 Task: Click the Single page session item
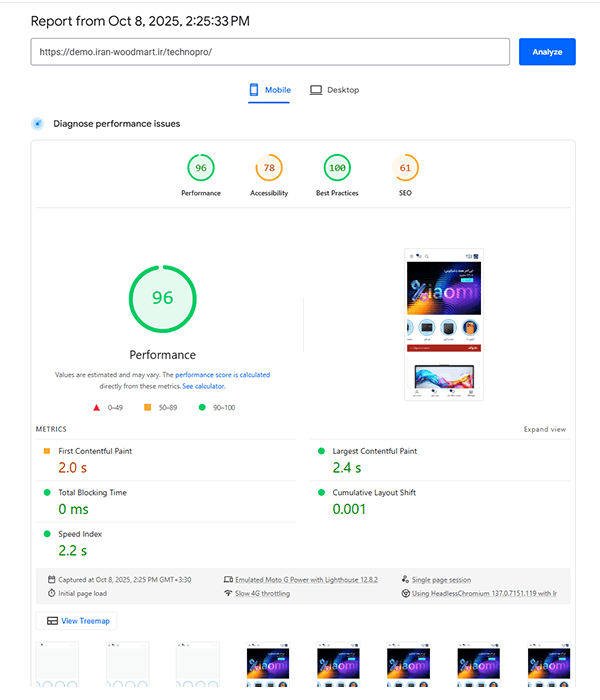click(441, 580)
